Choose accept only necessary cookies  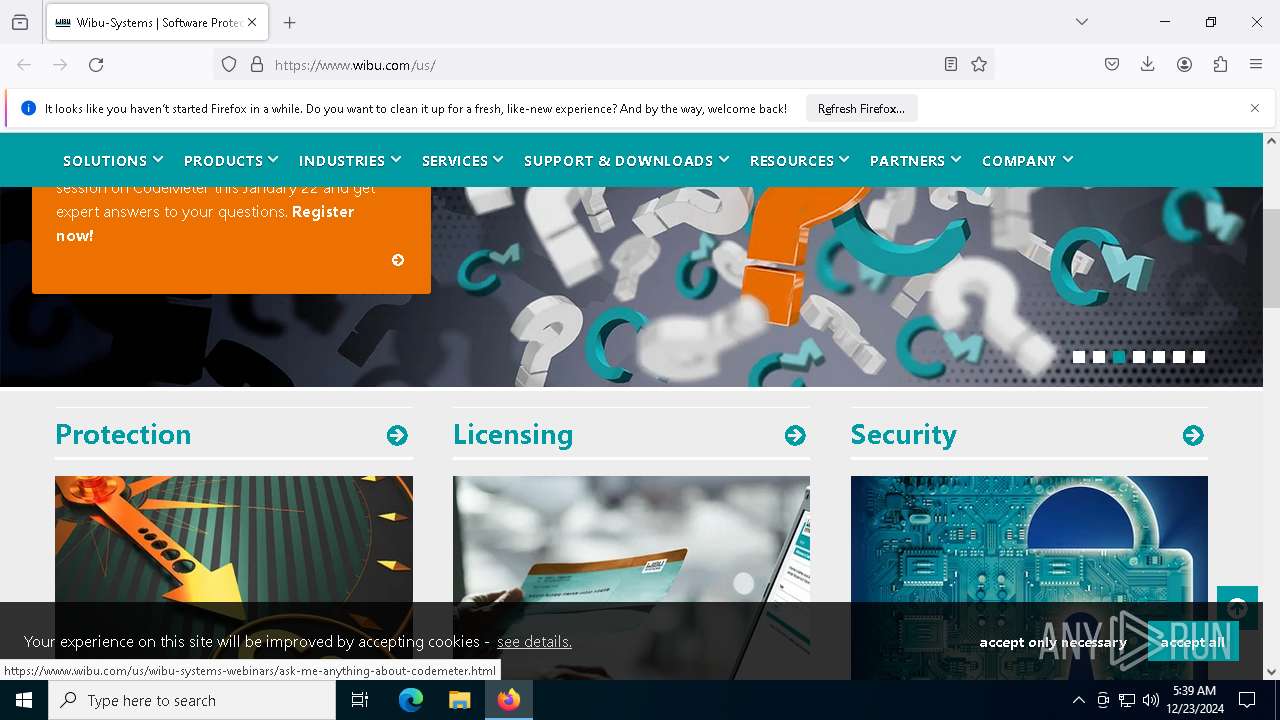1053,642
